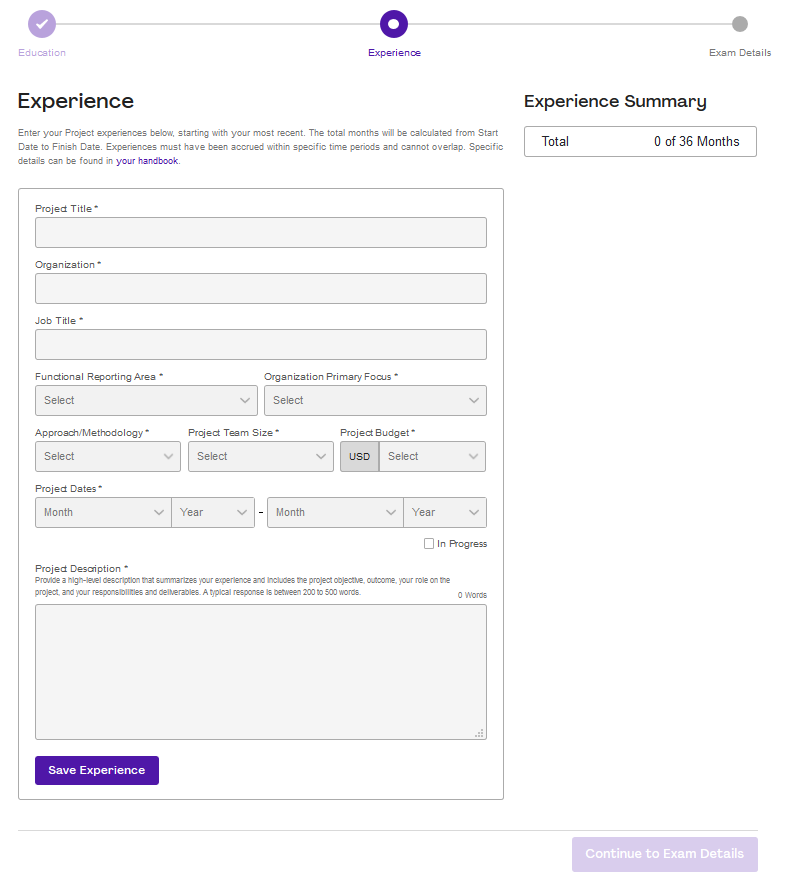The image size is (787, 894).
Task: Open the Organization Primary Focus dropdown
Action: [375, 399]
